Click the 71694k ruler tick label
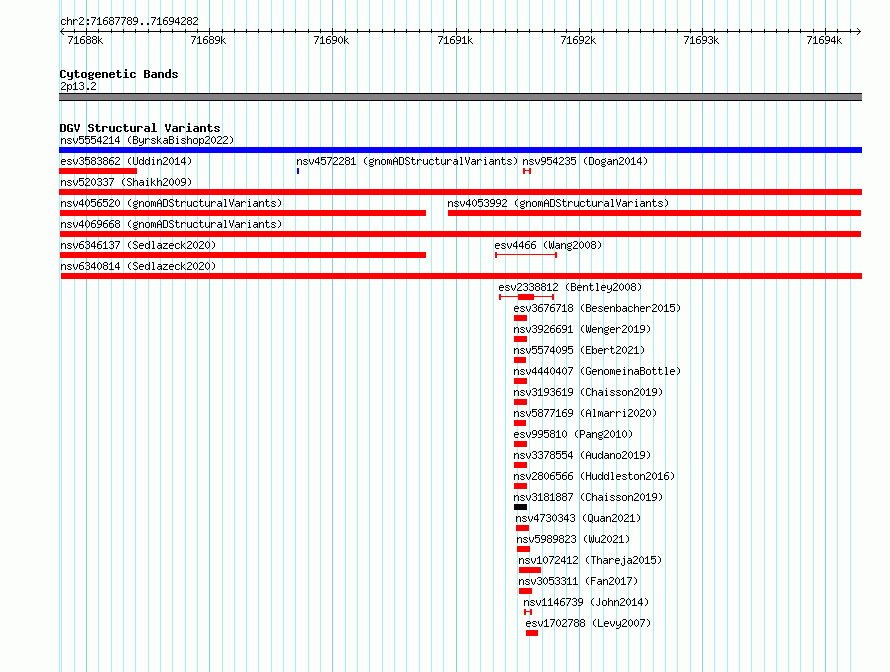 (x=824, y=40)
